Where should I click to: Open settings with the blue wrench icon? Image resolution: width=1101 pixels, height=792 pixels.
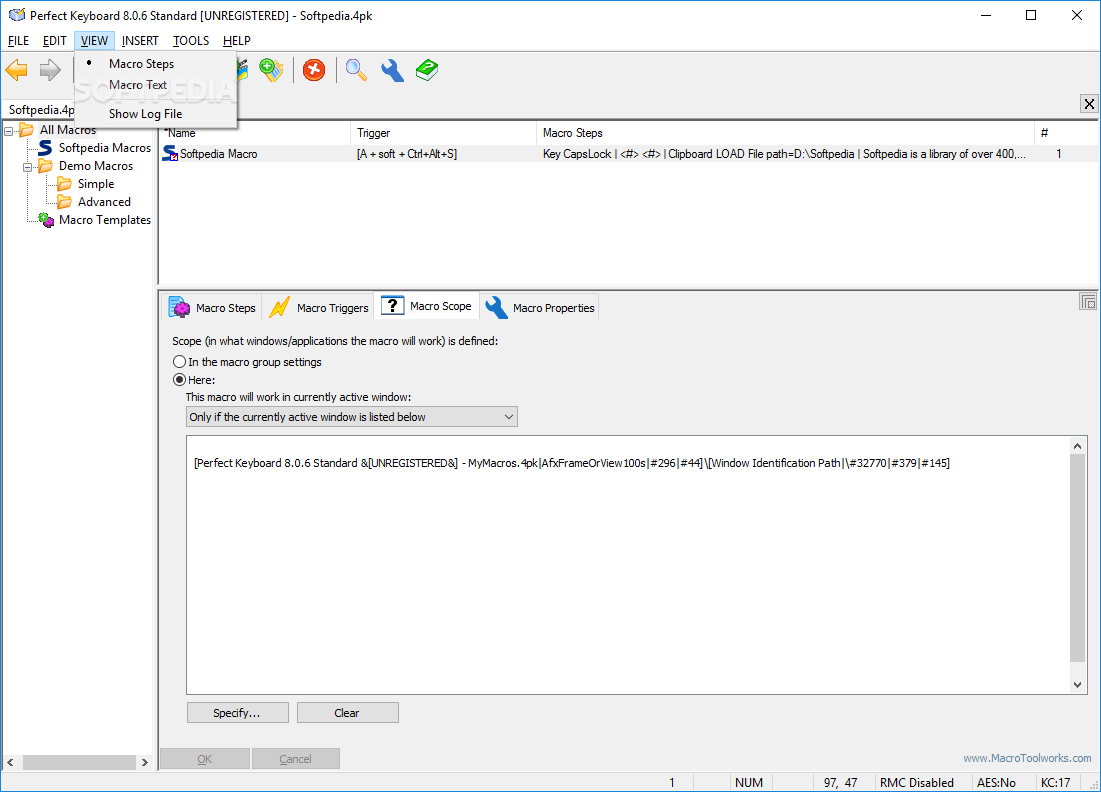click(x=392, y=70)
